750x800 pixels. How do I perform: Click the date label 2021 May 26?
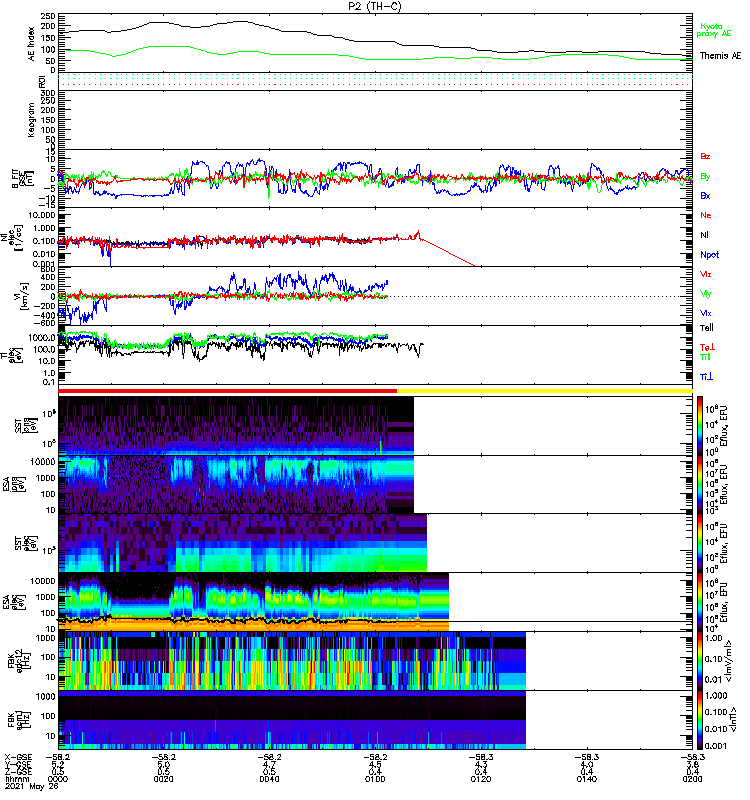tap(32, 786)
